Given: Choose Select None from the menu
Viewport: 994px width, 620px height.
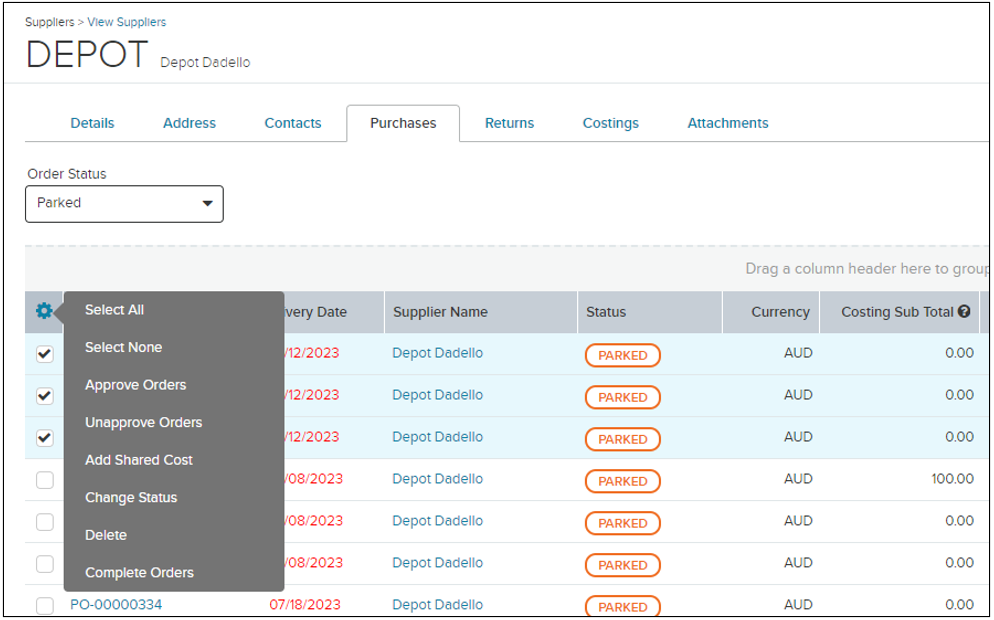Looking at the screenshot, I should [124, 347].
